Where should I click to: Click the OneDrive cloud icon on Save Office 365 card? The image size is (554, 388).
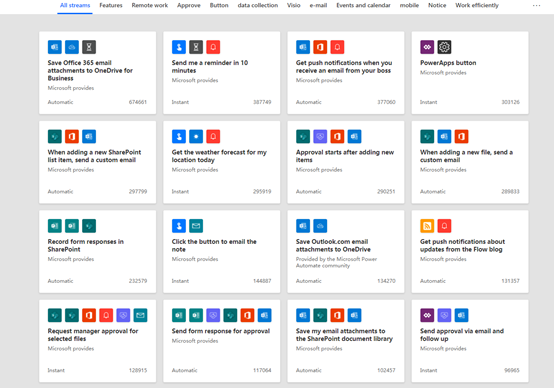click(x=72, y=47)
